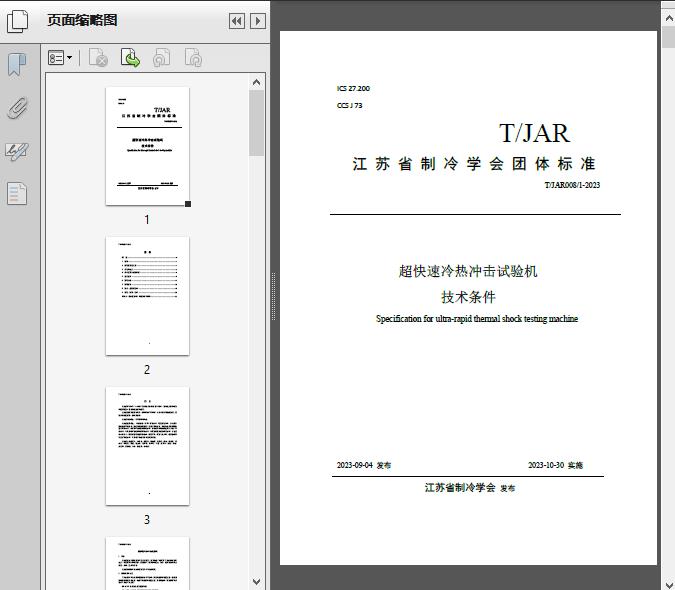Click document view scroll-up arrow
Viewport: 675px width, 590px height.
(x=669, y=18)
